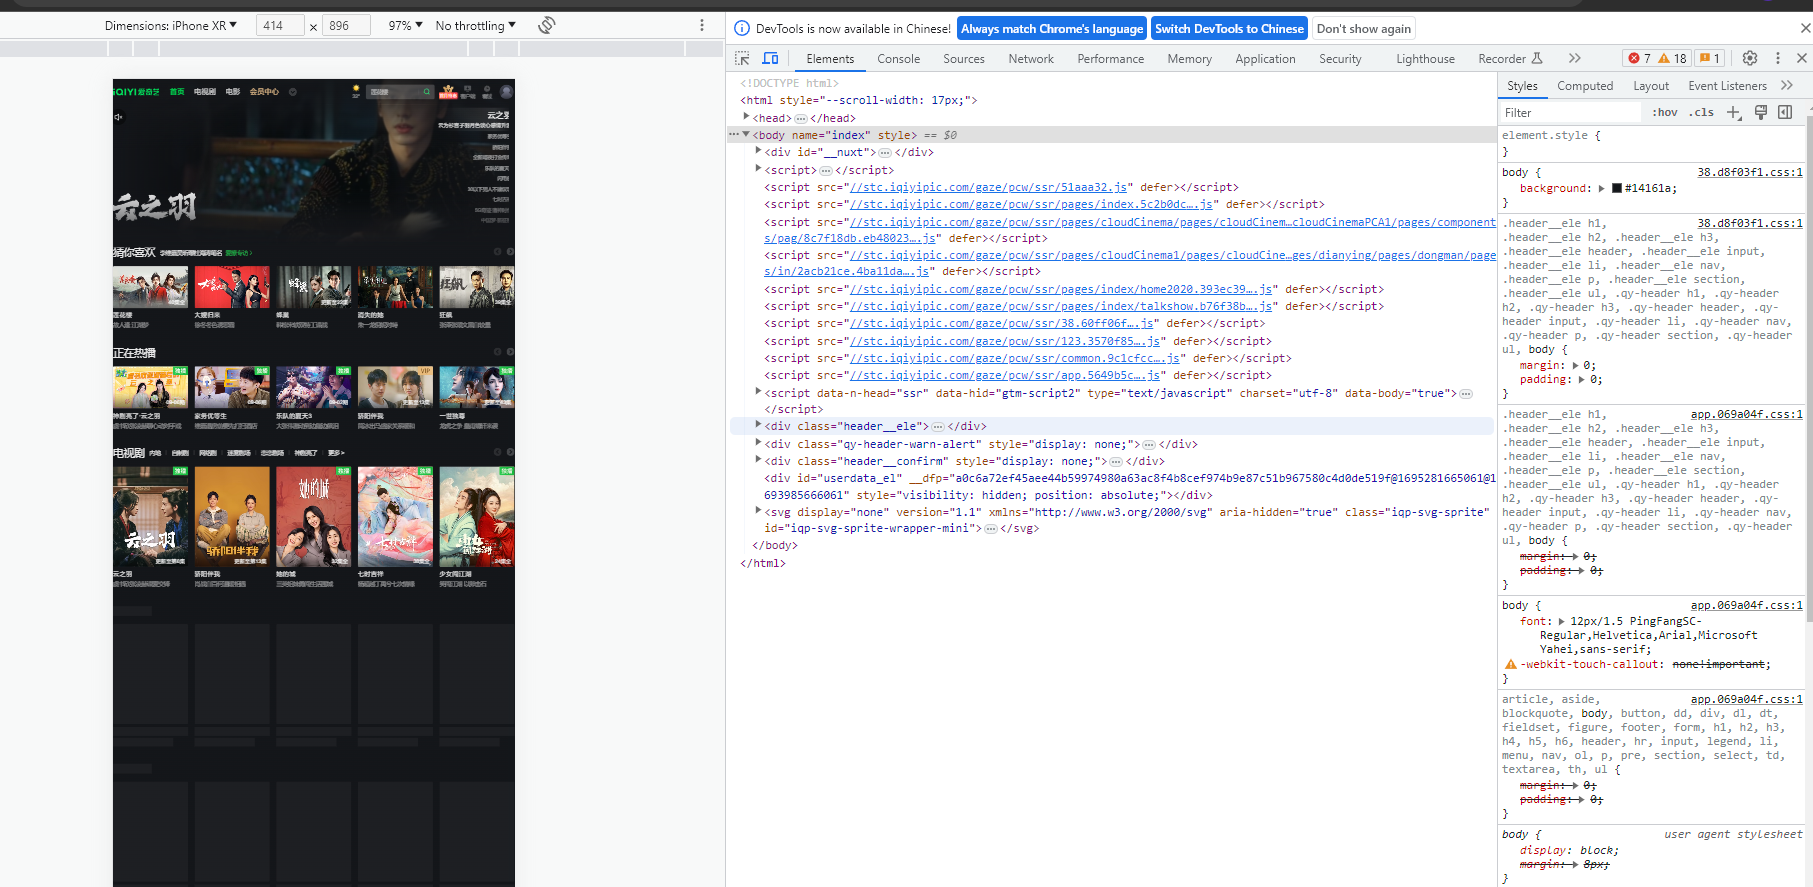The width and height of the screenshot is (1813, 887).
Task: Switch to the Console tab
Action: 898,59
